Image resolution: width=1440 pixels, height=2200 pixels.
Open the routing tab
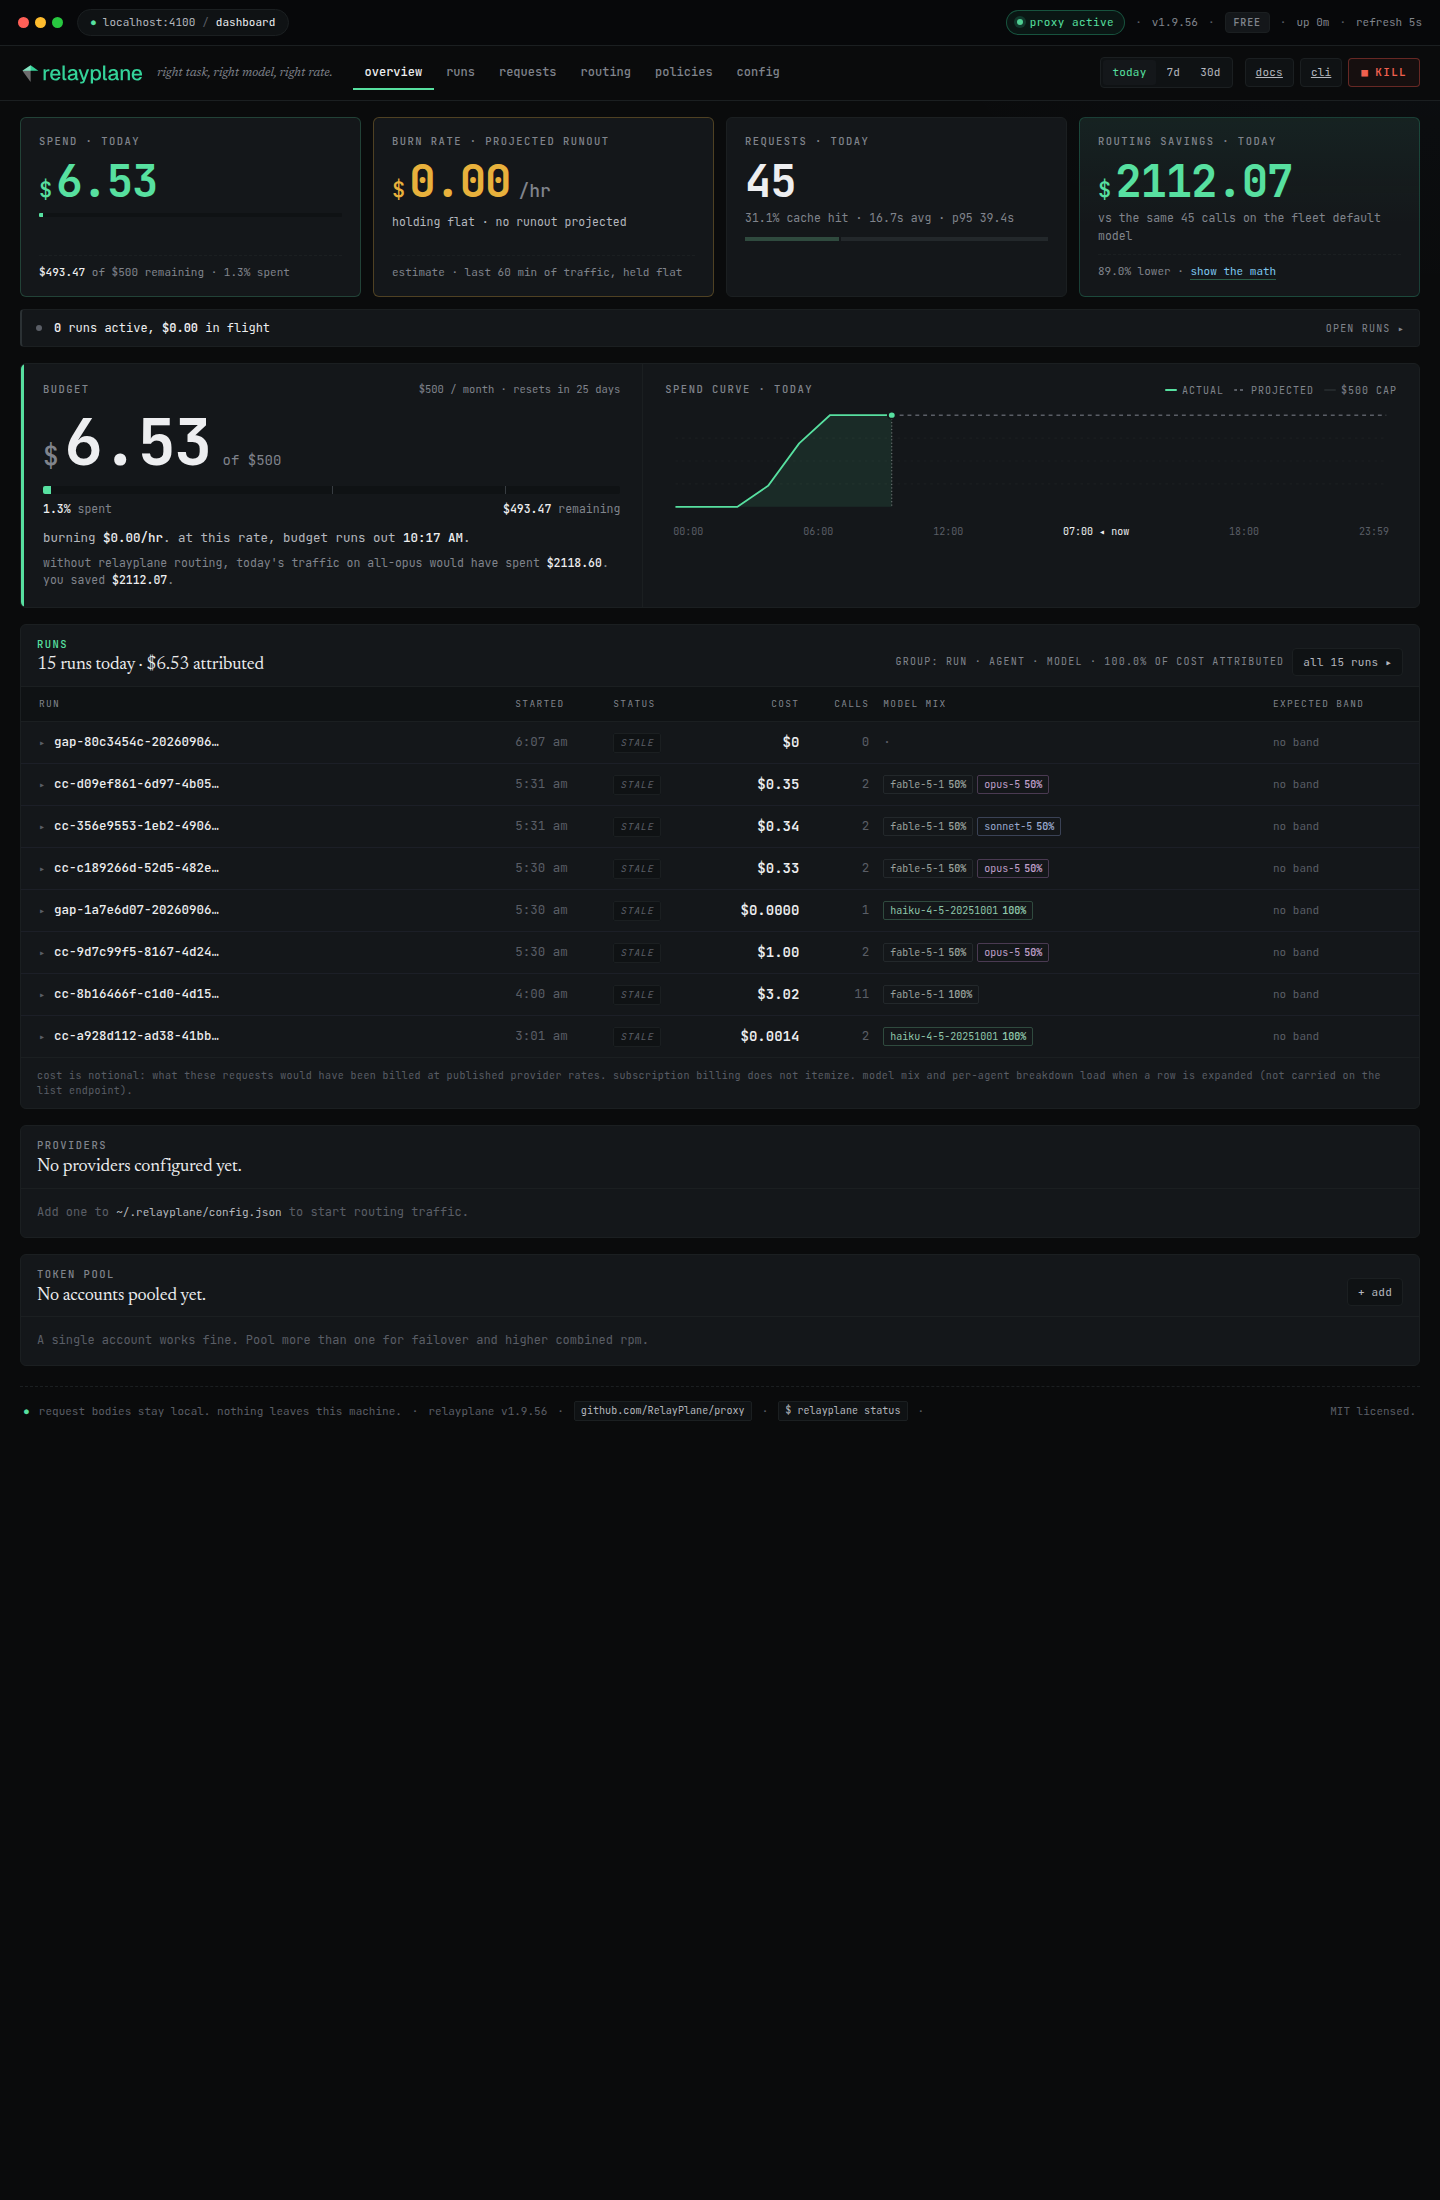pos(605,73)
